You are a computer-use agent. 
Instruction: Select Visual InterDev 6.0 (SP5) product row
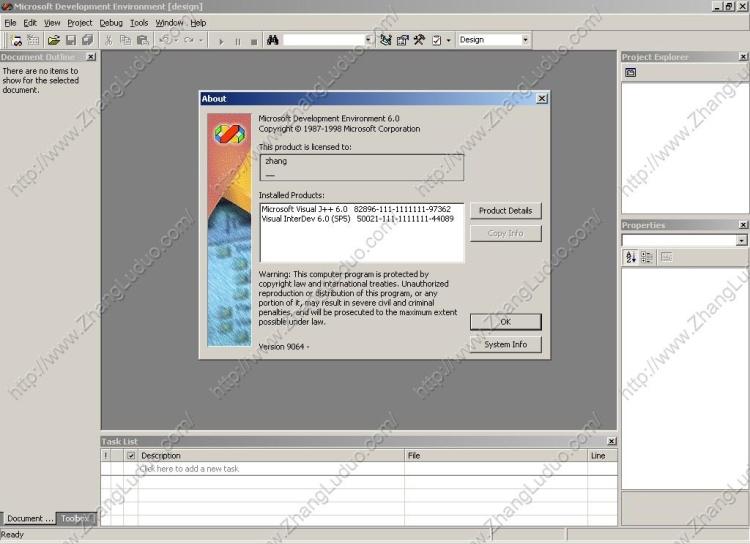coord(358,219)
